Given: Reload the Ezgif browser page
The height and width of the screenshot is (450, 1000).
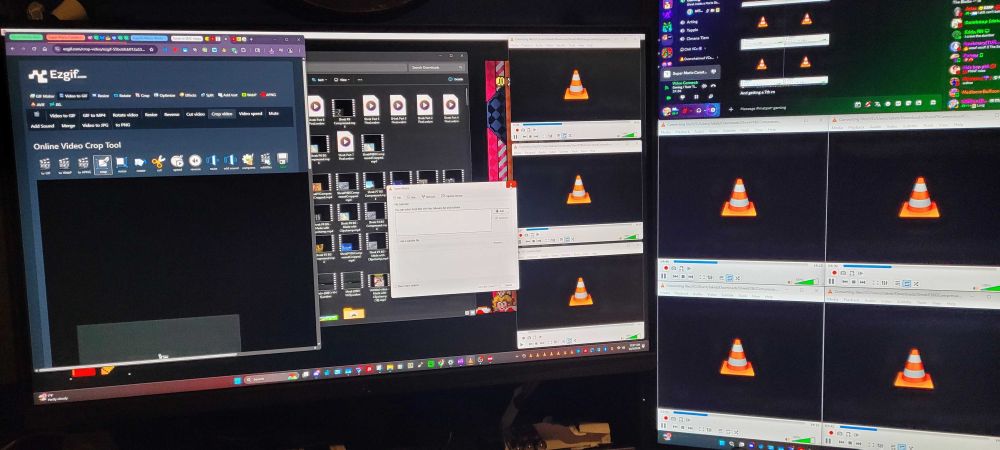Looking at the screenshot, I should click(34, 48).
